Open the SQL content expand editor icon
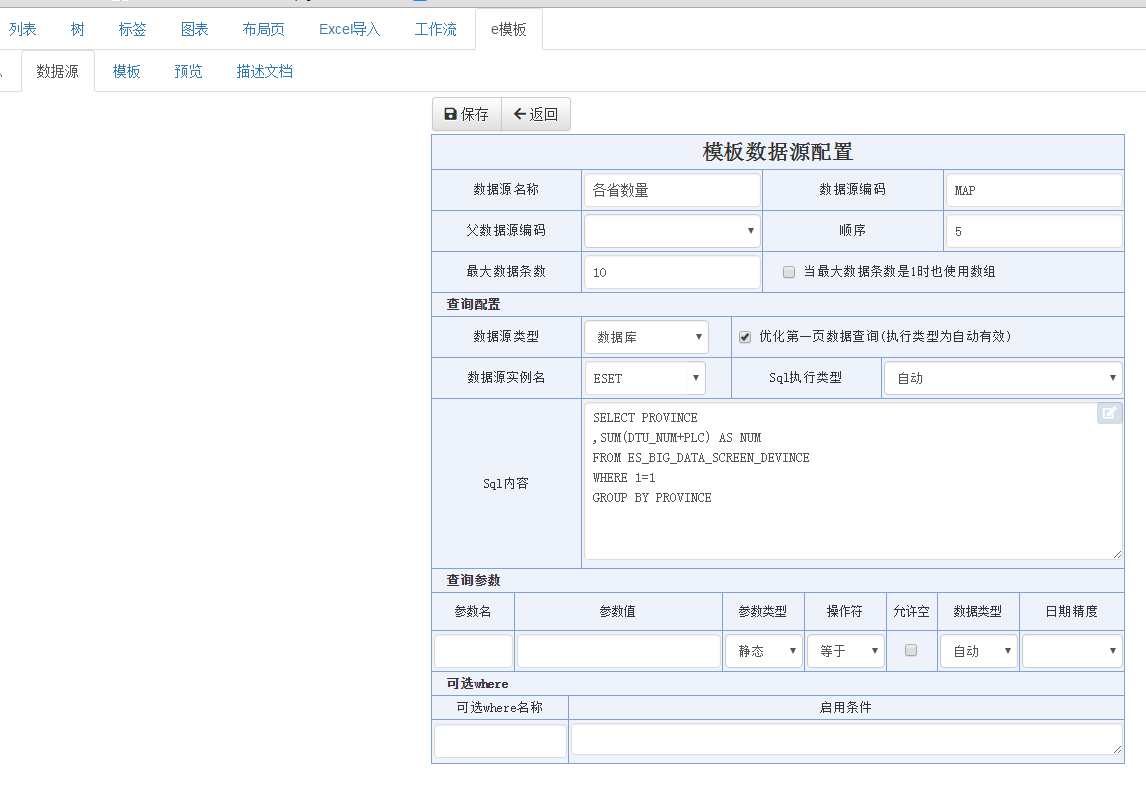 (x=1109, y=414)
